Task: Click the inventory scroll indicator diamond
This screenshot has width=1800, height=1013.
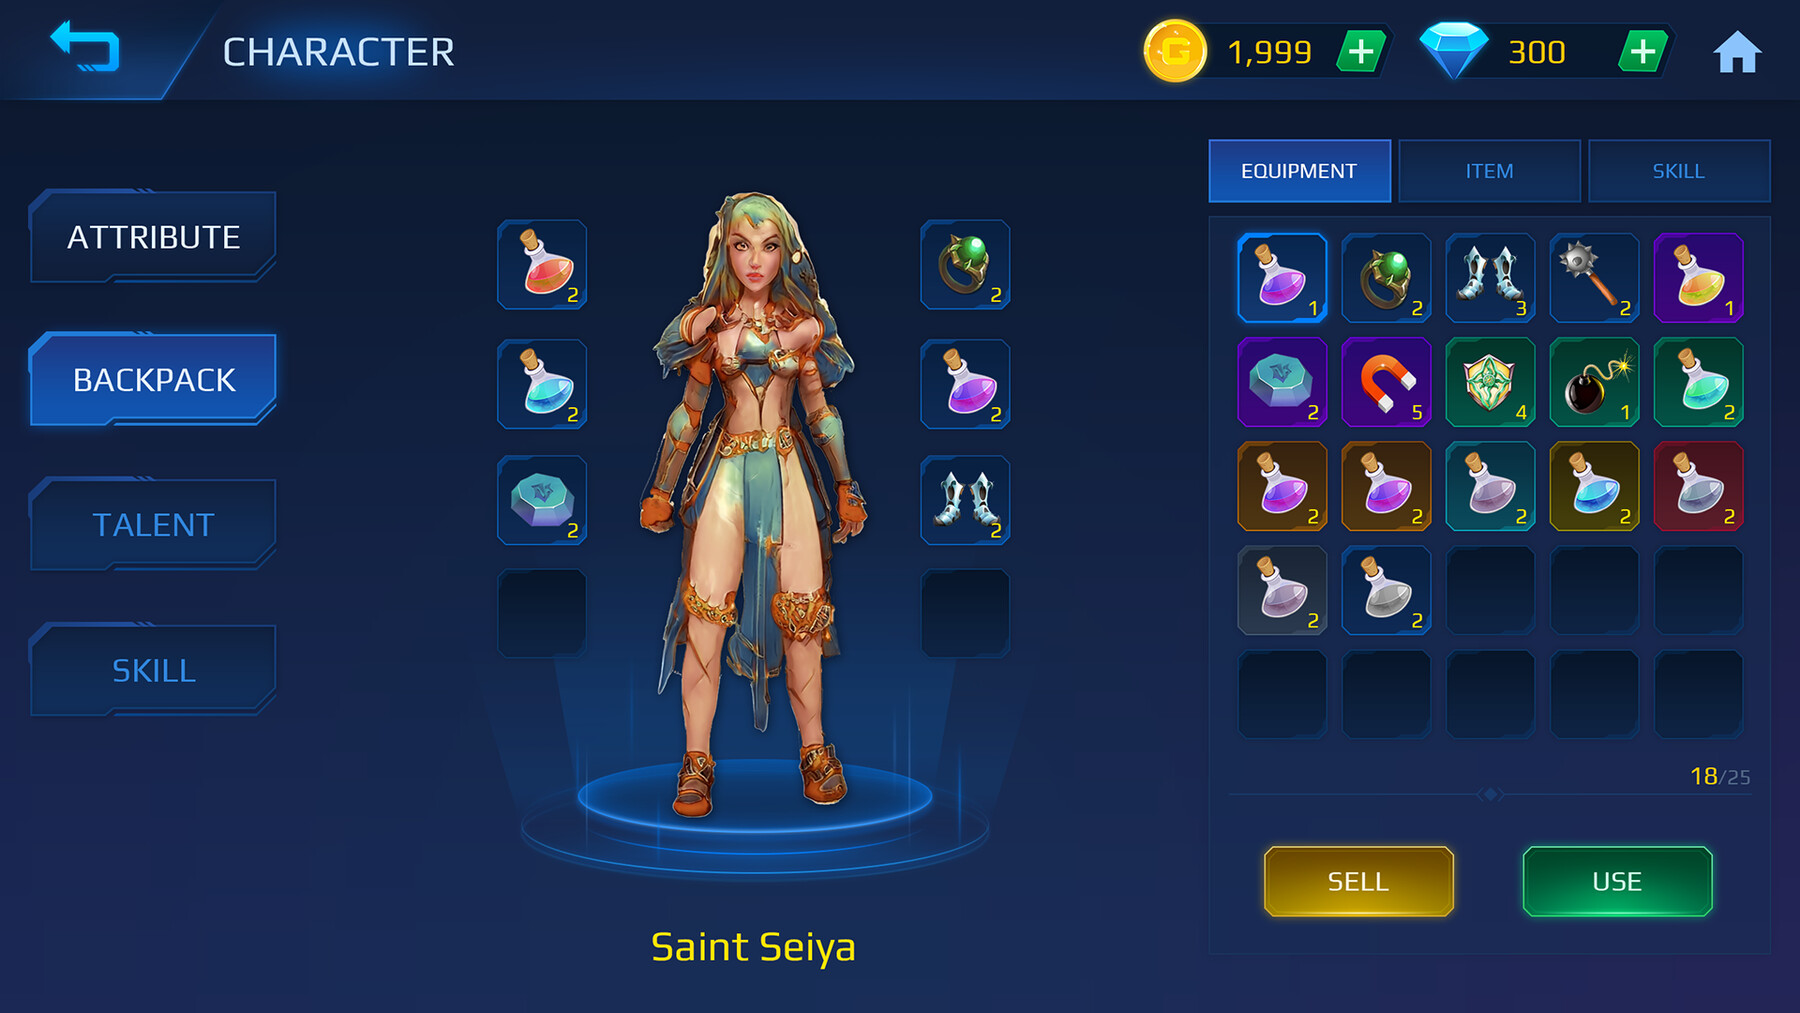Action: pos(1490,794)
